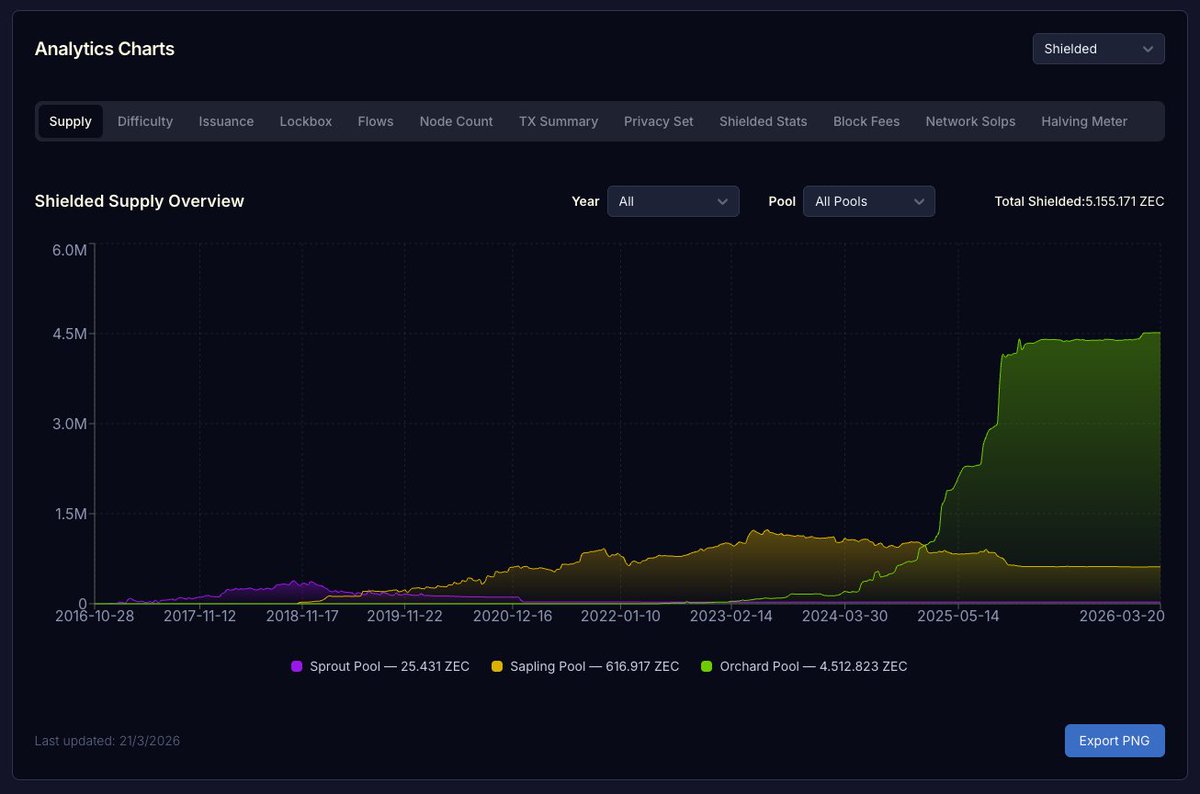The image size is (1200, 794).
Task: Open the Shielded Stats tab
Action: [x=763, y=121]
